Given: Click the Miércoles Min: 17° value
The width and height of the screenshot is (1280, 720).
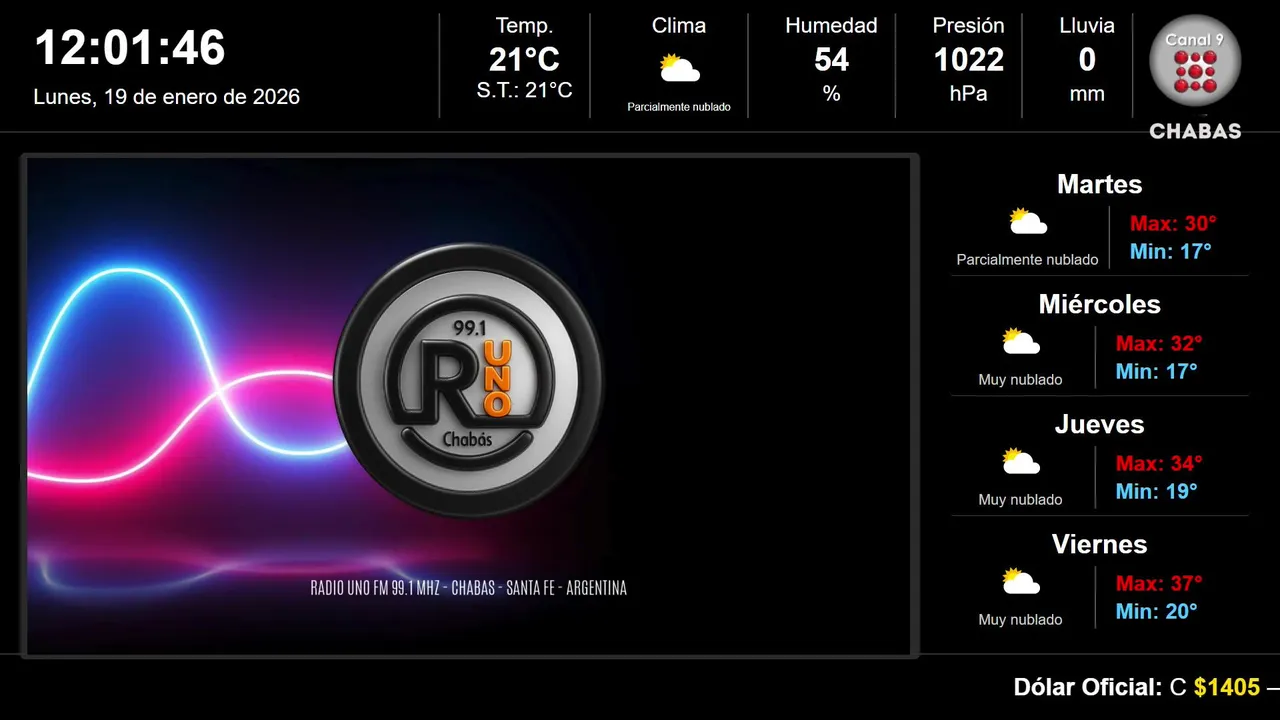Looking at the screenshot, I should [1156, 372].
